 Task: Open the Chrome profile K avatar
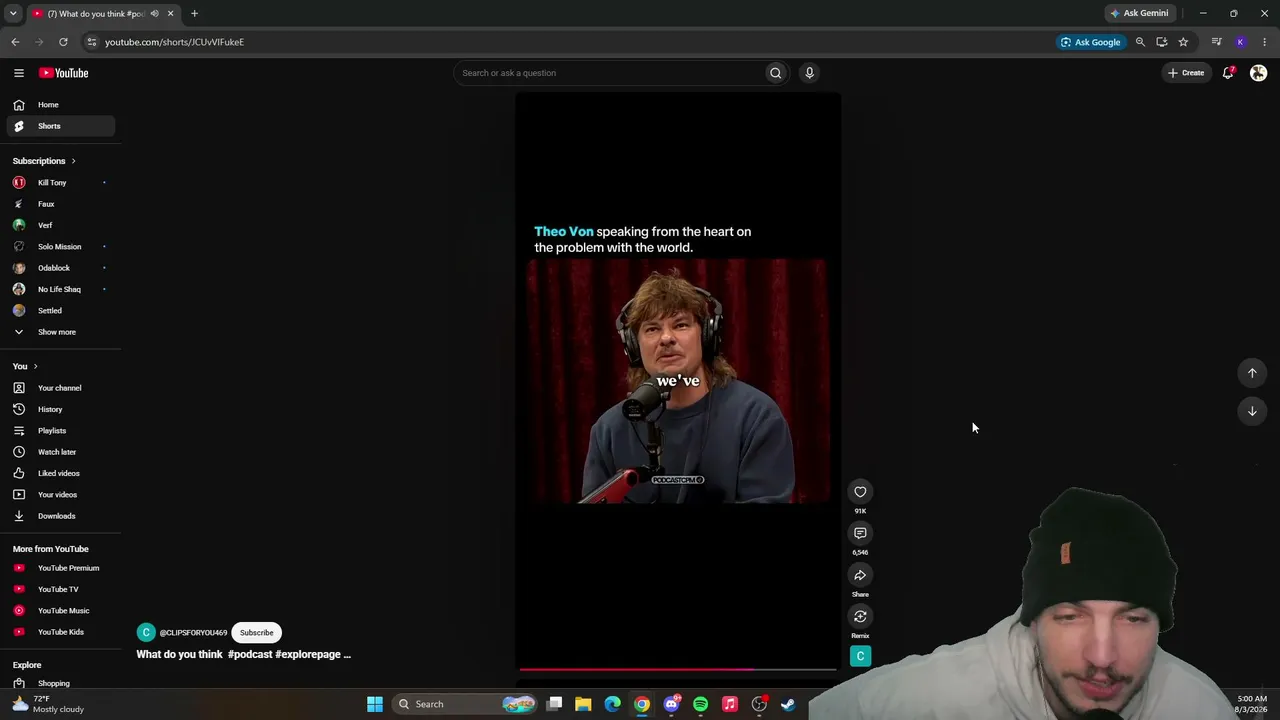pos(1241,42)
